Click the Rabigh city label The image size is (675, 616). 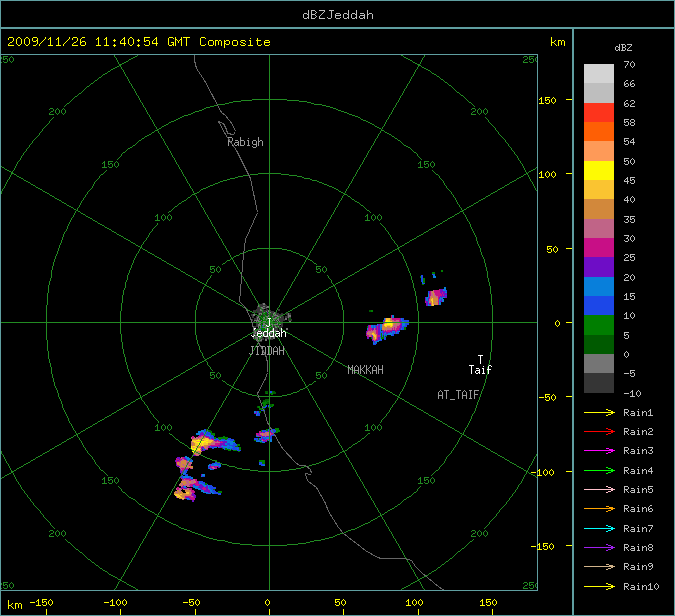[x=245, y=142]
